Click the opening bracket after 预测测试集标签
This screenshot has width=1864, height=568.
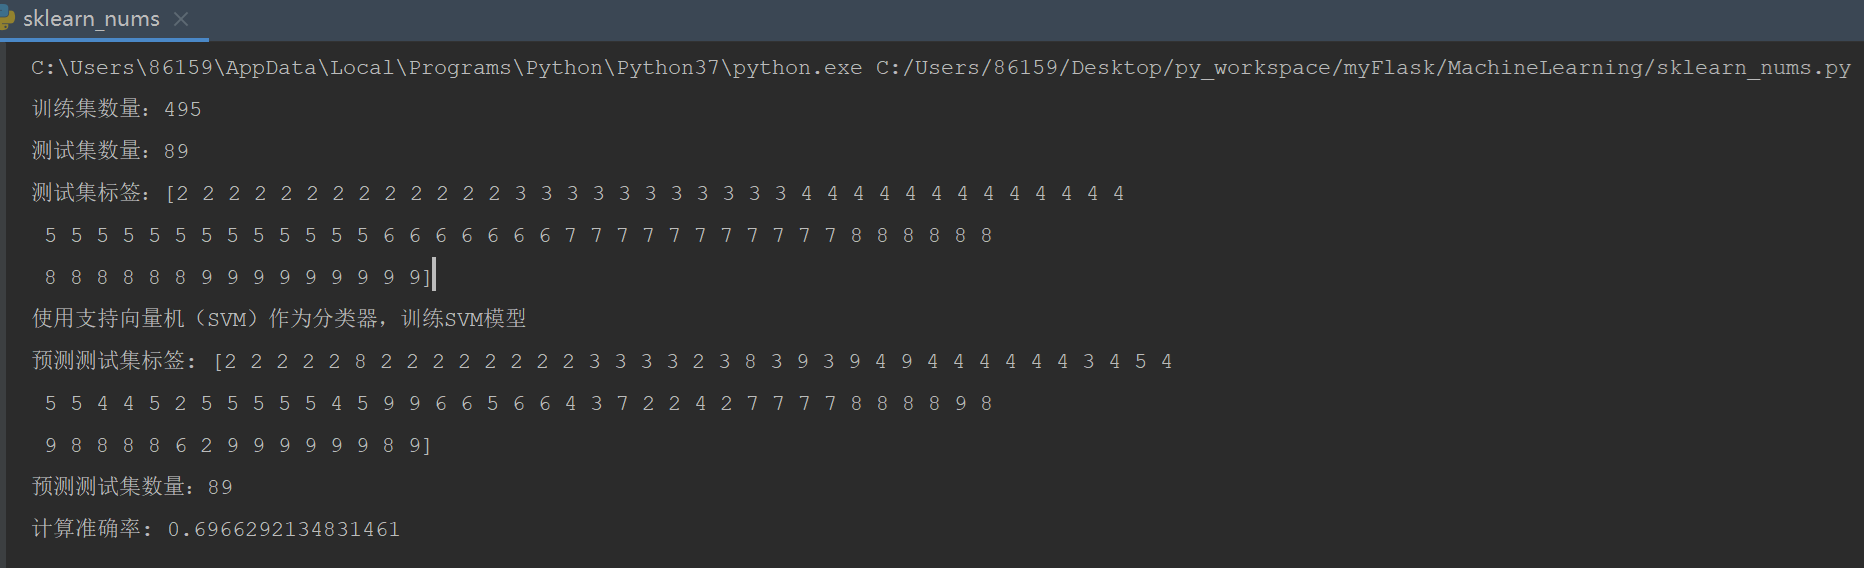218,361
